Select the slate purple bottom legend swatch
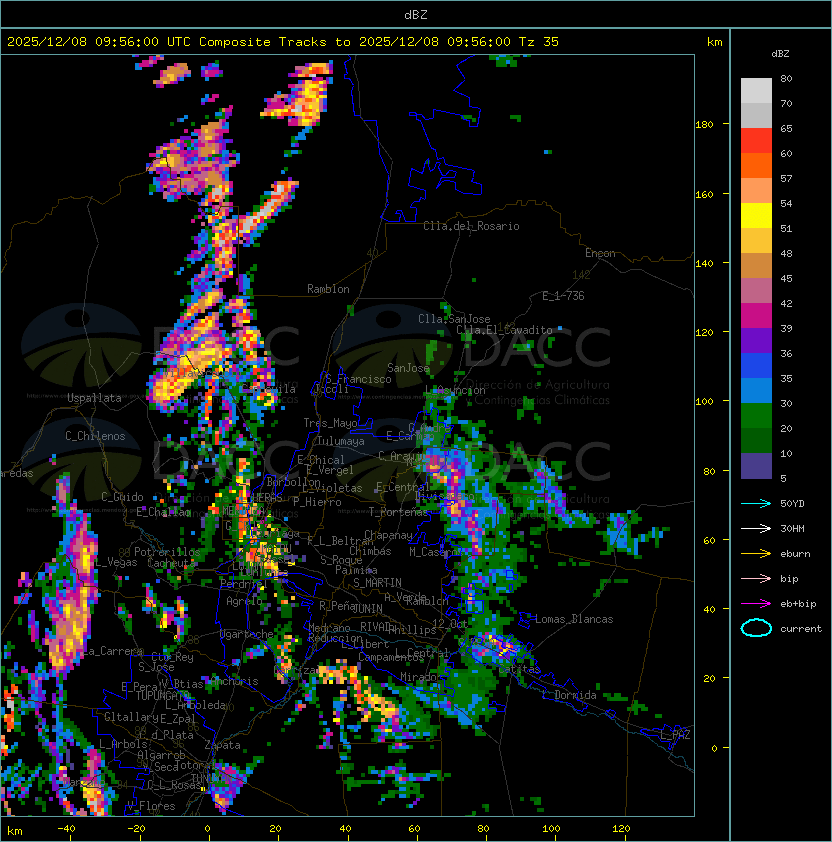 point(756,466)
